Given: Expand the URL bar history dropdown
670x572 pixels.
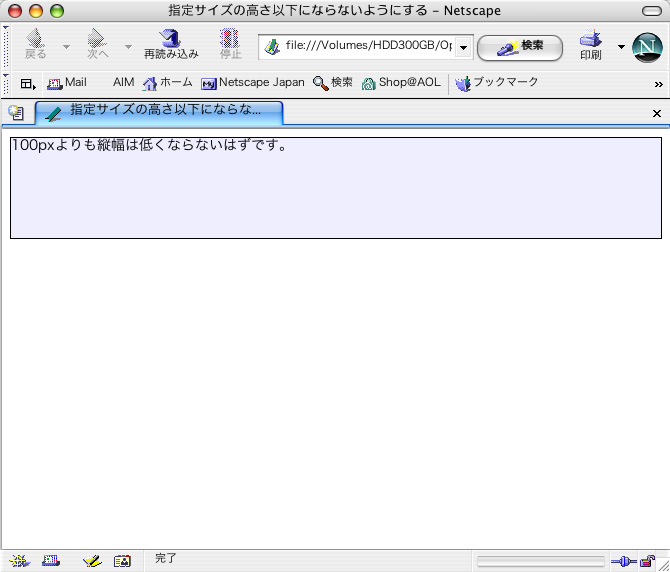Looking at the screenshot, I should coord(463,47).
